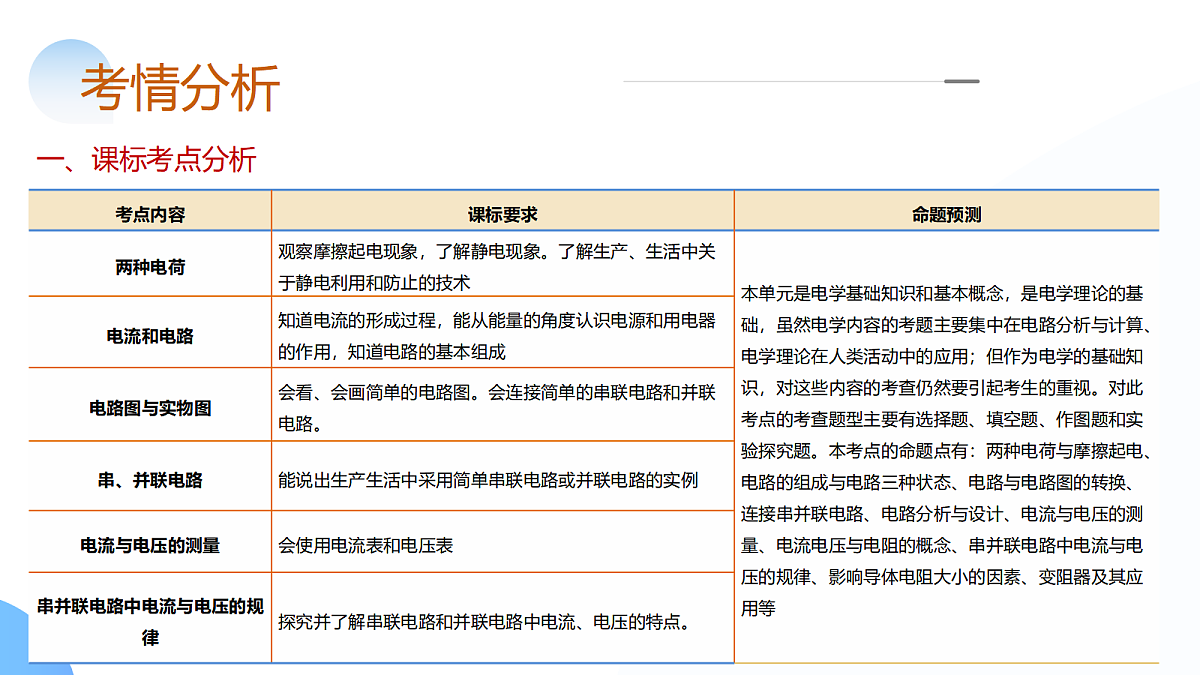Click the text starting 探究并了解串联电路
The width and height of the screenshot is (1200, 675).
tap(485, 622)
